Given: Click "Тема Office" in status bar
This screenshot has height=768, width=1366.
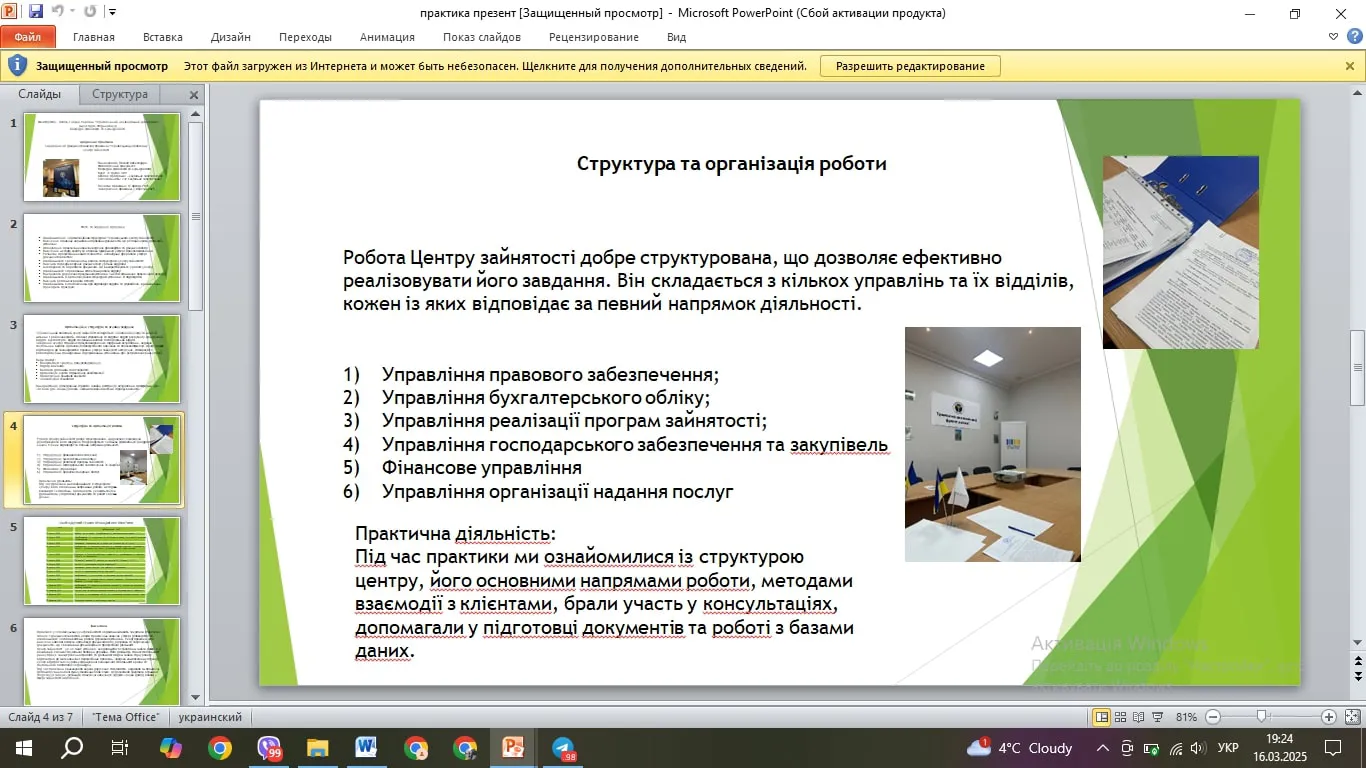Looking at the screenshot, I should tap(126, 717).
